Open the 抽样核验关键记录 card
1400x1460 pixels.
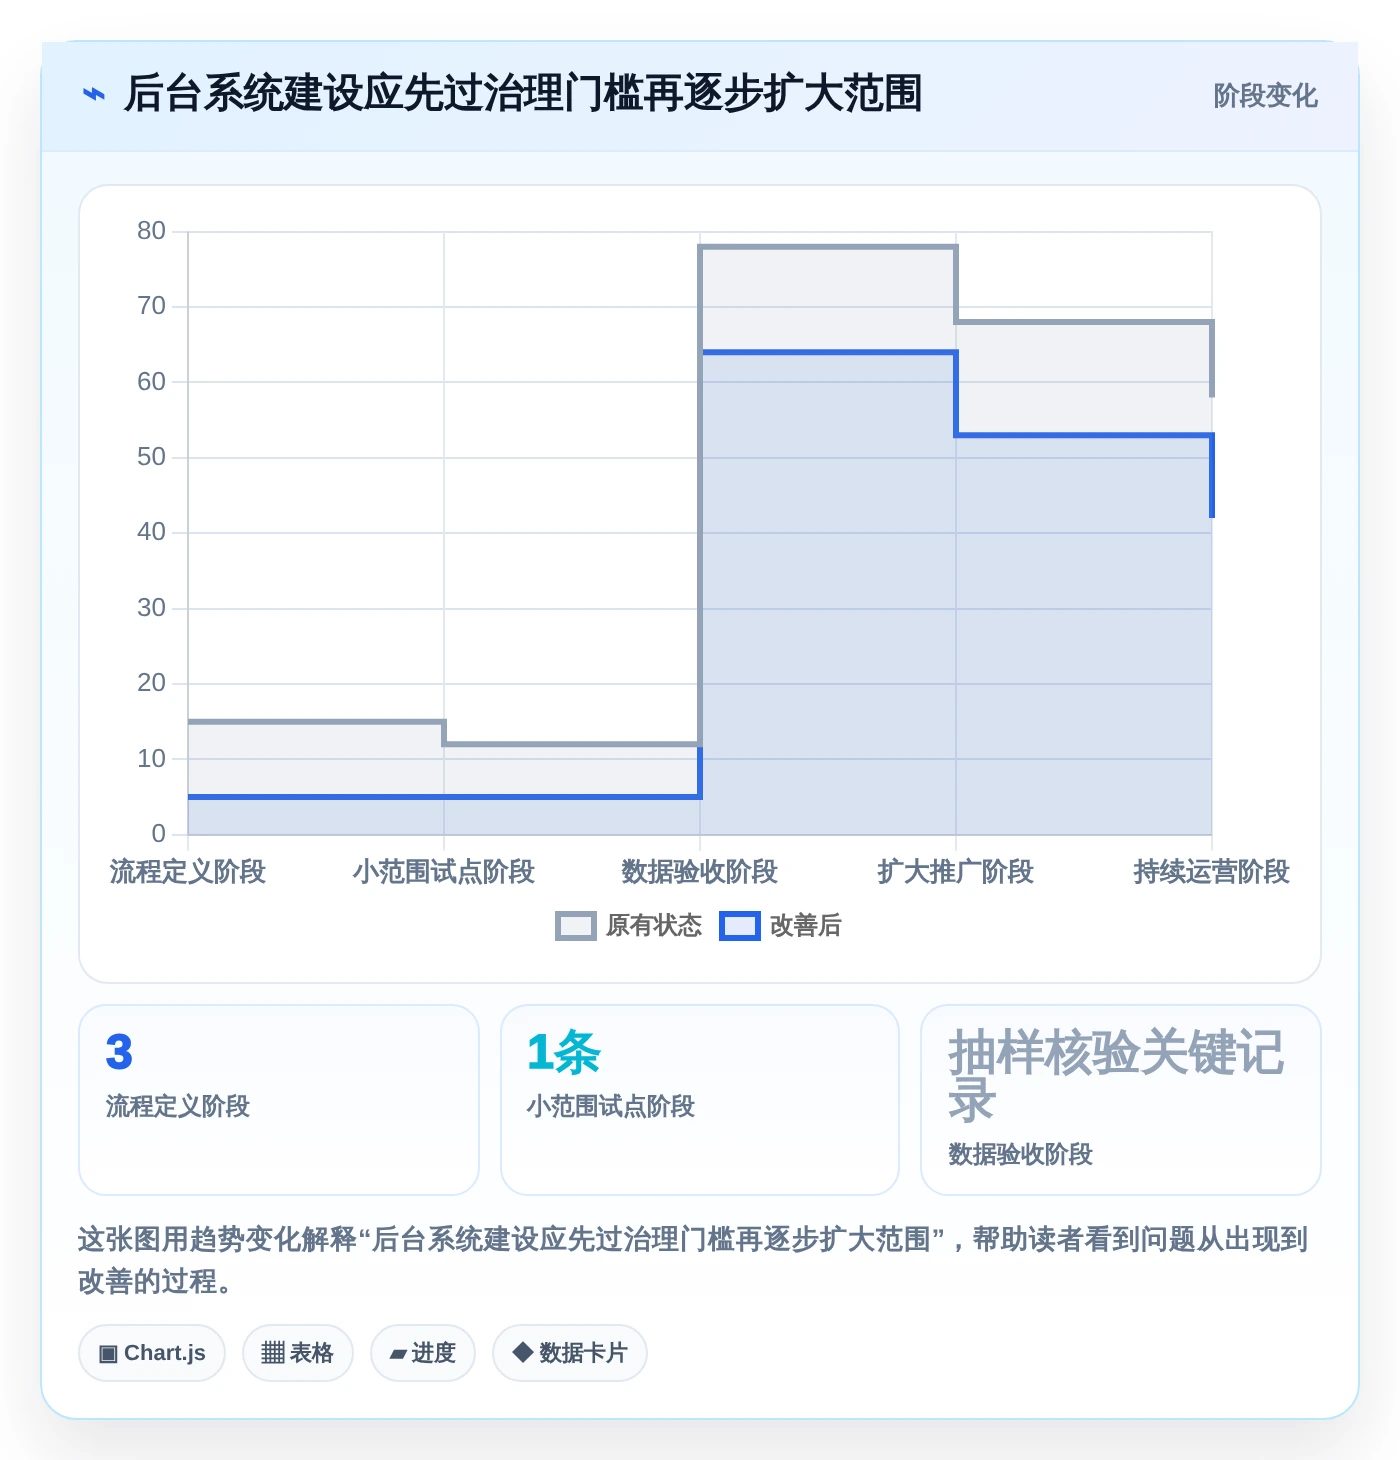1121,1100
